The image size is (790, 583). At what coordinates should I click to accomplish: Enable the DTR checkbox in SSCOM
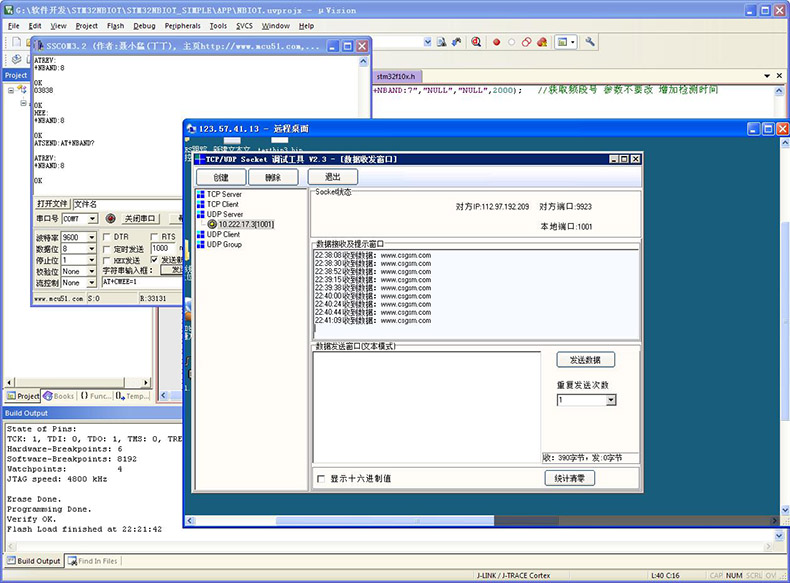point(106,236)
